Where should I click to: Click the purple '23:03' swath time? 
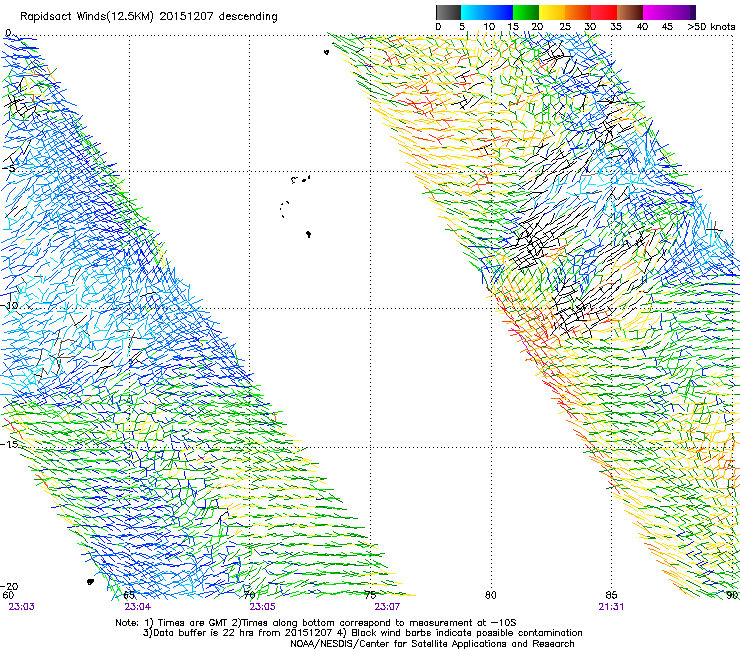pyautogui.click(x=21, y=607)
